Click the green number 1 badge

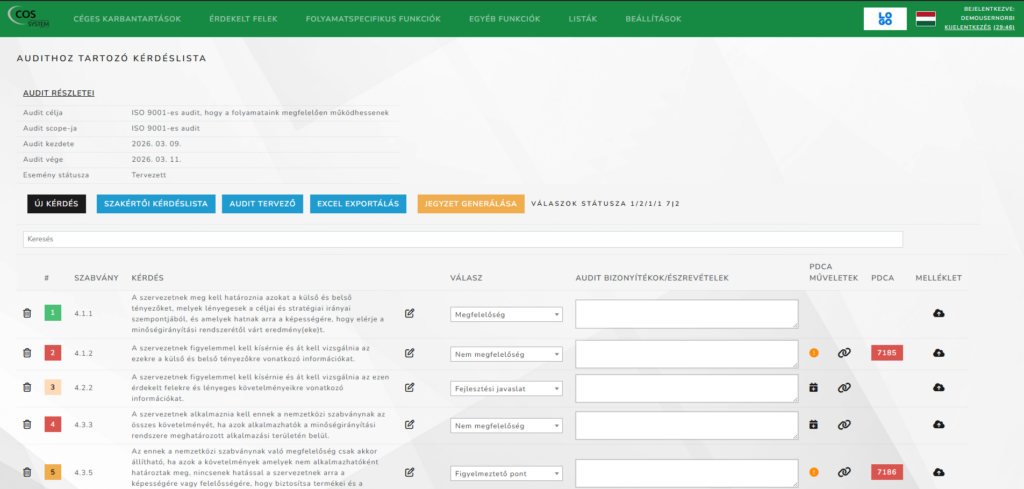point(53,313)
